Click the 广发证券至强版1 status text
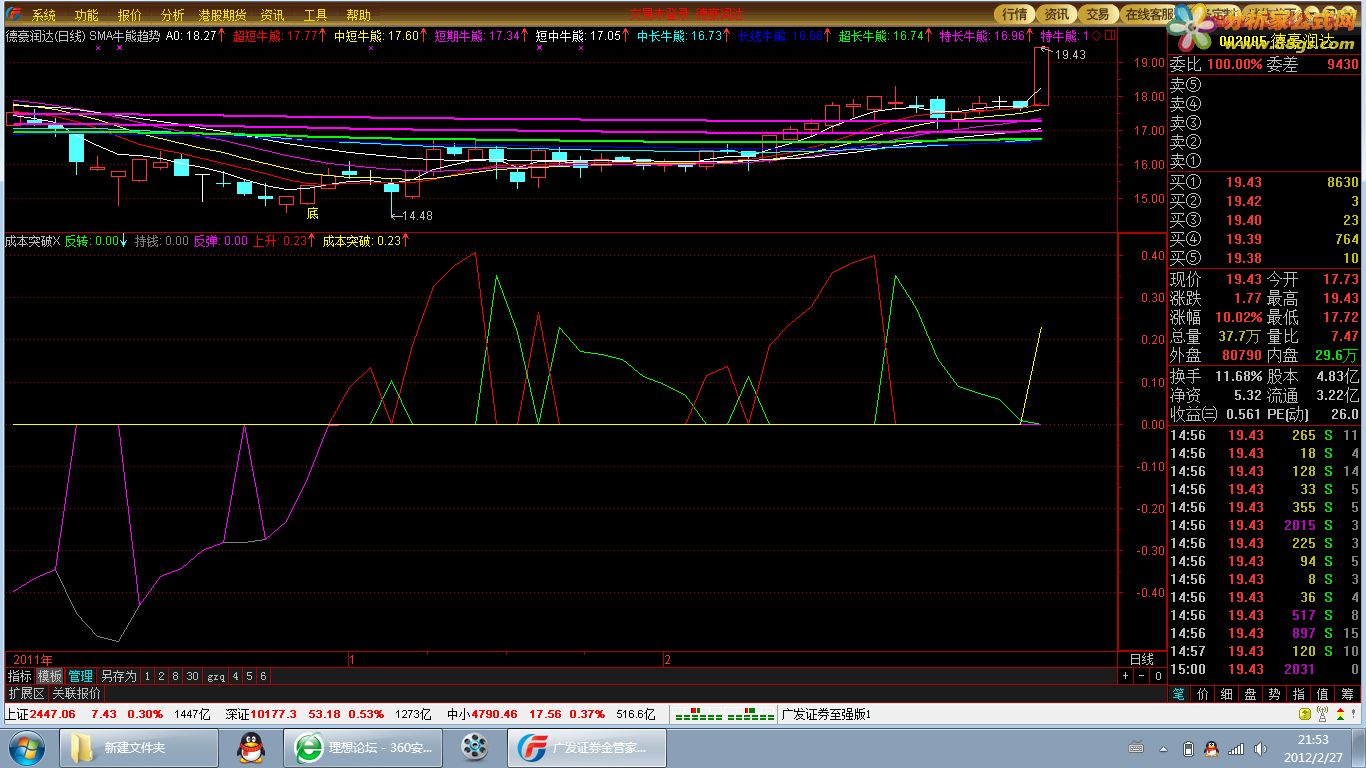Image resolution: width=1366 pixels, height=768 pixels. (826, 715)
